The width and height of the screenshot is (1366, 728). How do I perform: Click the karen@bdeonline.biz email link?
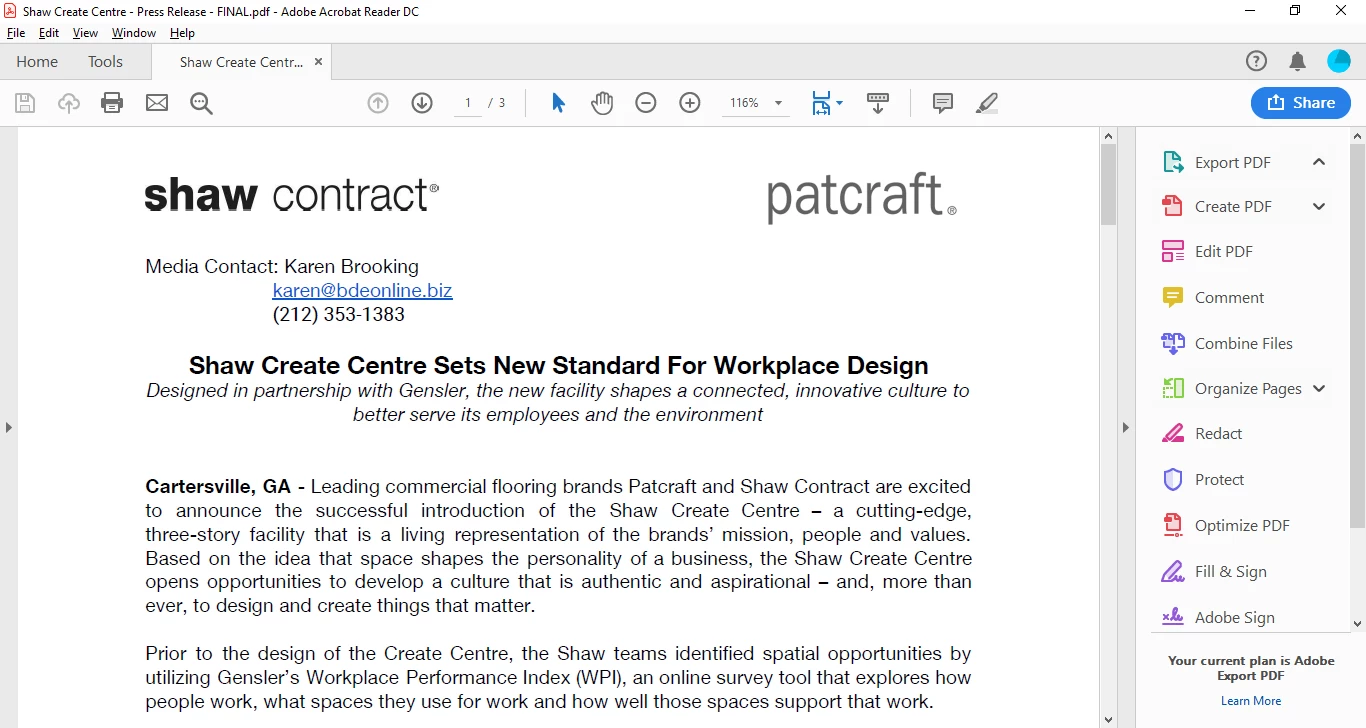362,291
